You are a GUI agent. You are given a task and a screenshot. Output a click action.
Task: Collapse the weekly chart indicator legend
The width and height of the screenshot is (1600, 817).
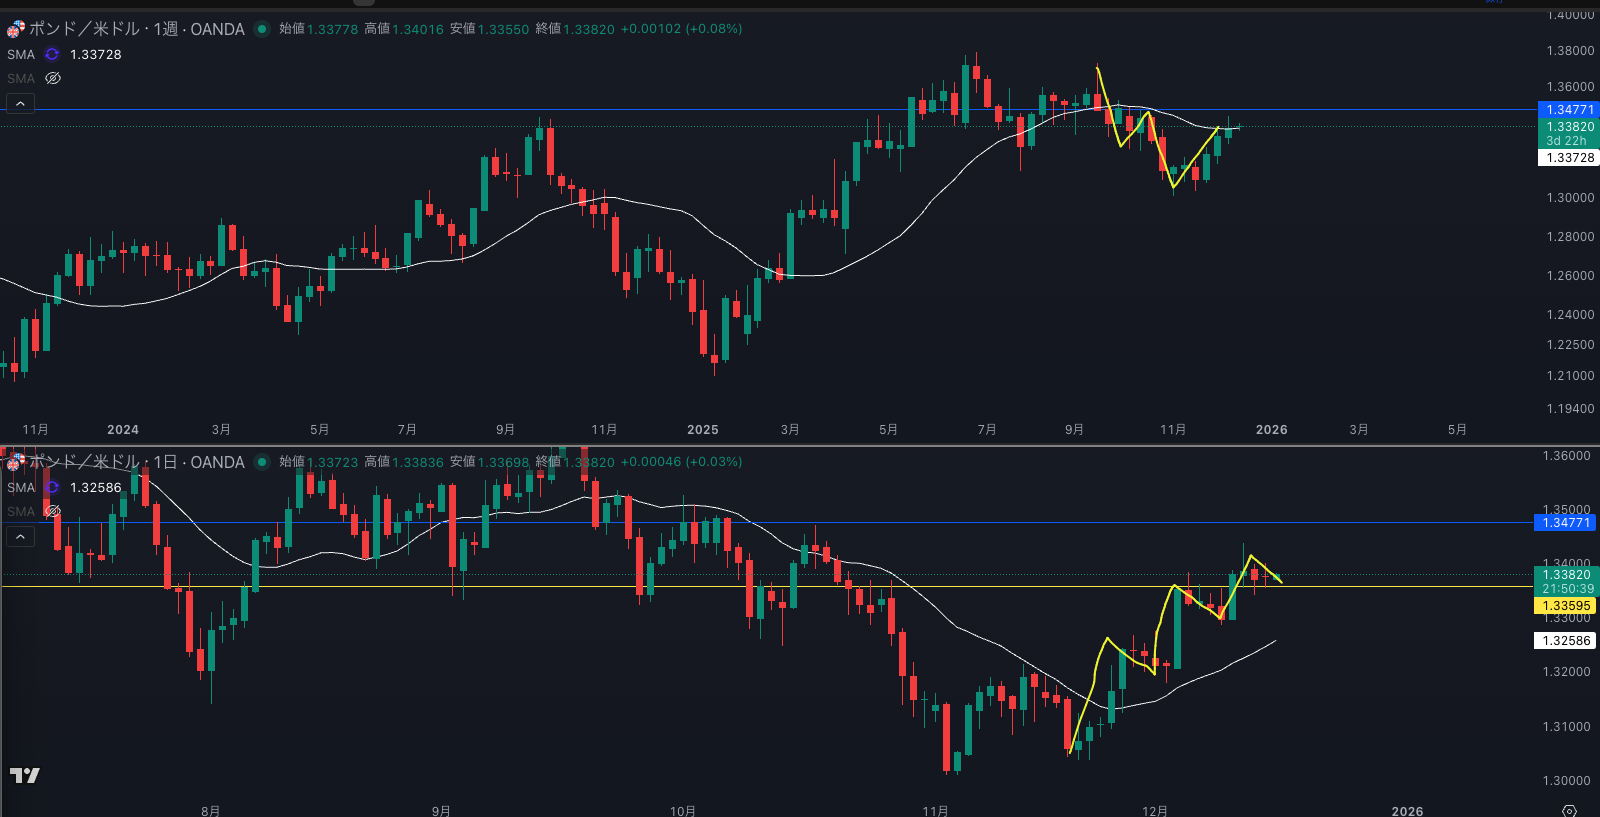(20, 104)
